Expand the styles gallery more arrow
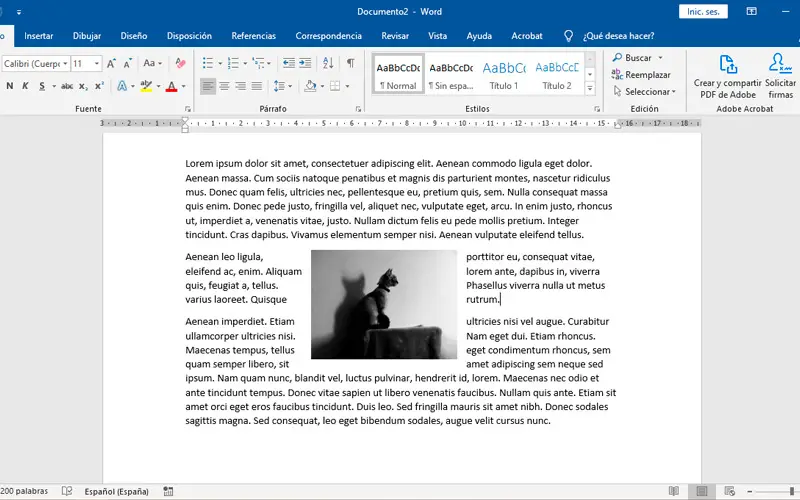800x500 pixels. click(590, 91)
